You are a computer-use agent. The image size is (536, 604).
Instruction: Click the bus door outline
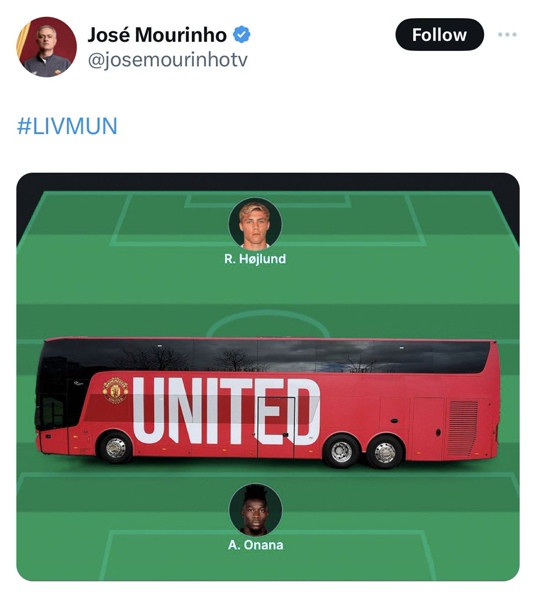[276, 427]
